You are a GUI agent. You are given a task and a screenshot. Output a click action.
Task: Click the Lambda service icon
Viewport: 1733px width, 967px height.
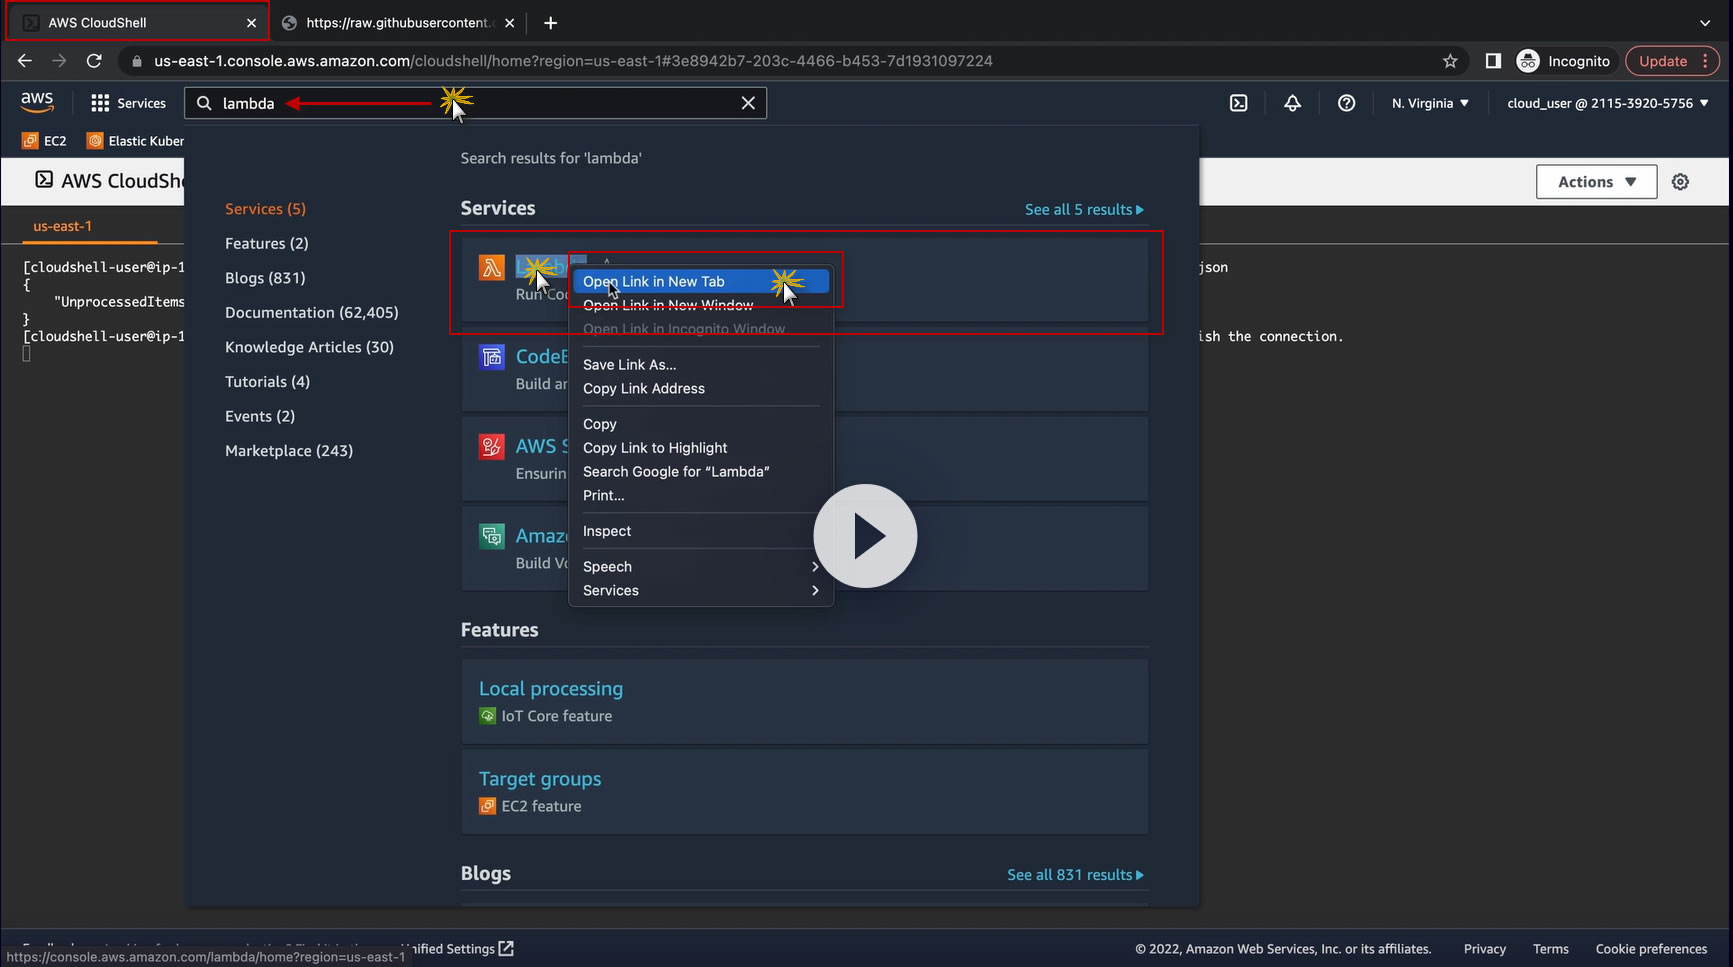click(491, 267)
